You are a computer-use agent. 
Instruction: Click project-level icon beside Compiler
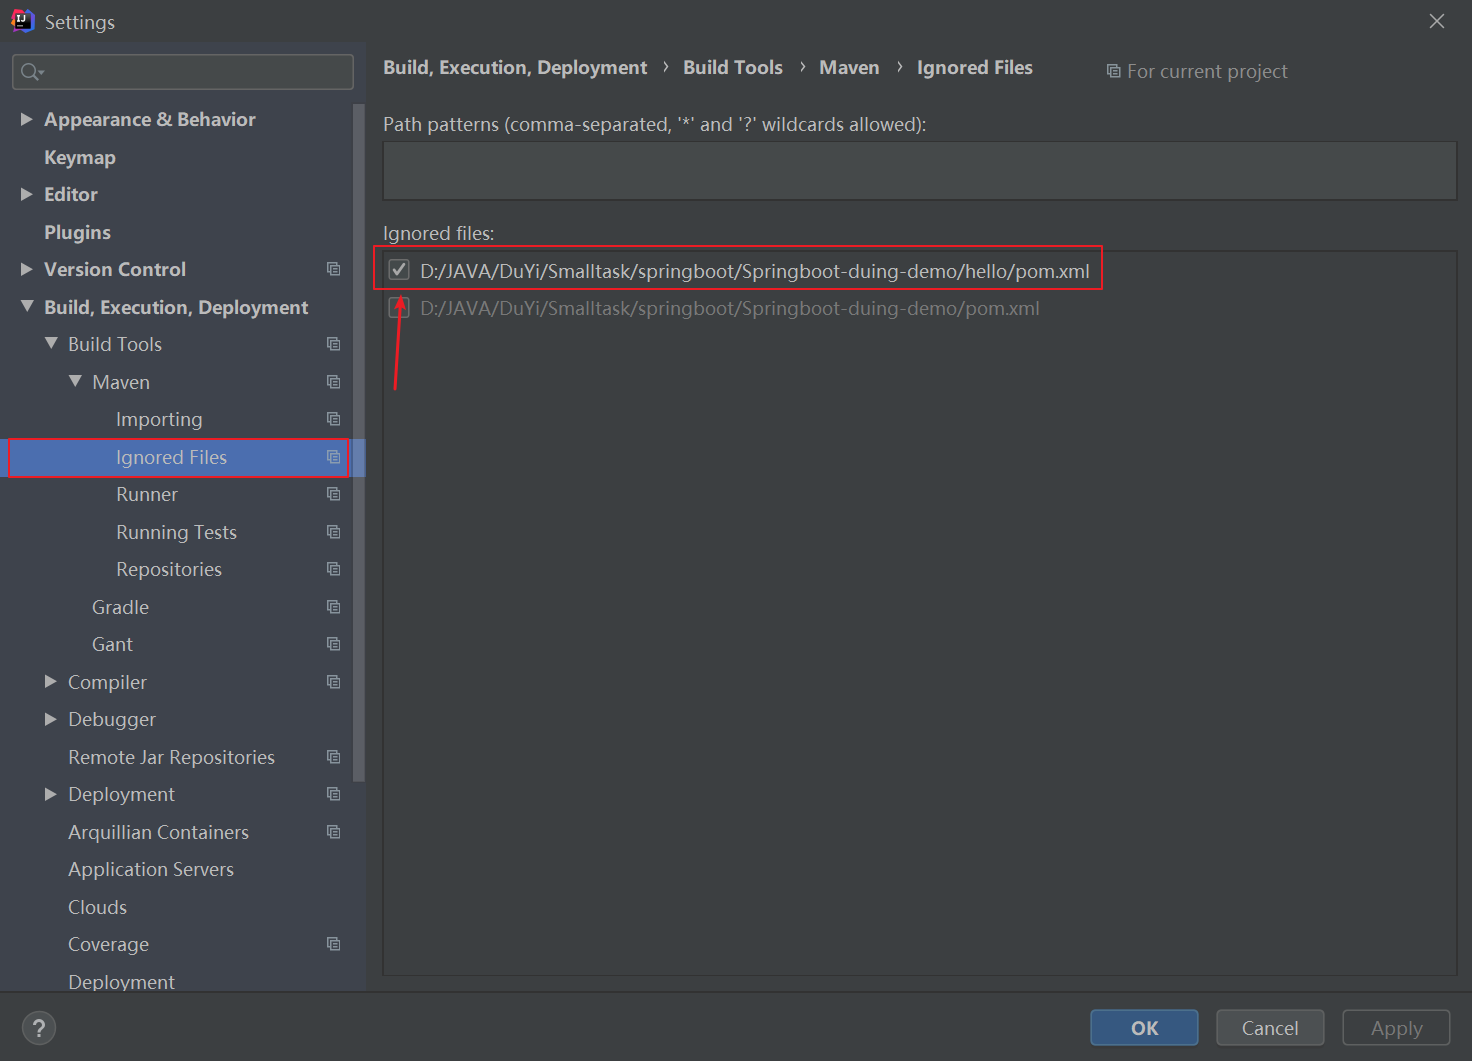tap(334, 682)
